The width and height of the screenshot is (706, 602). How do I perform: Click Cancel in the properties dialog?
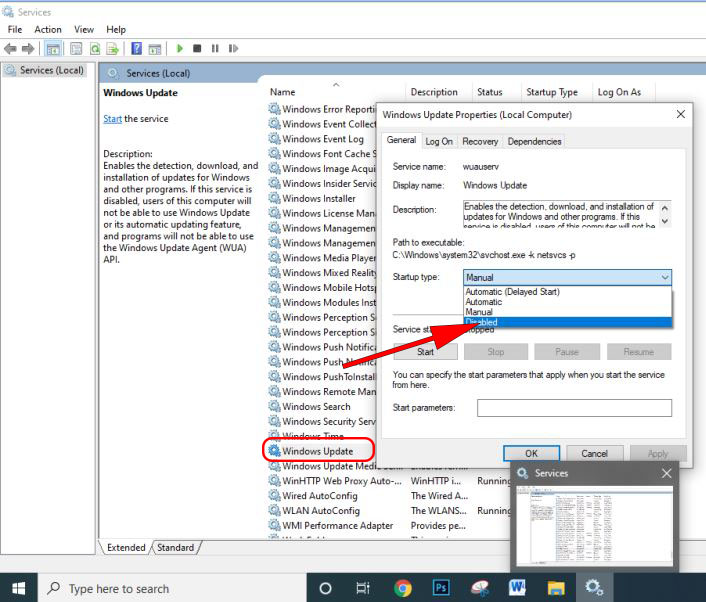click(594, 453)
